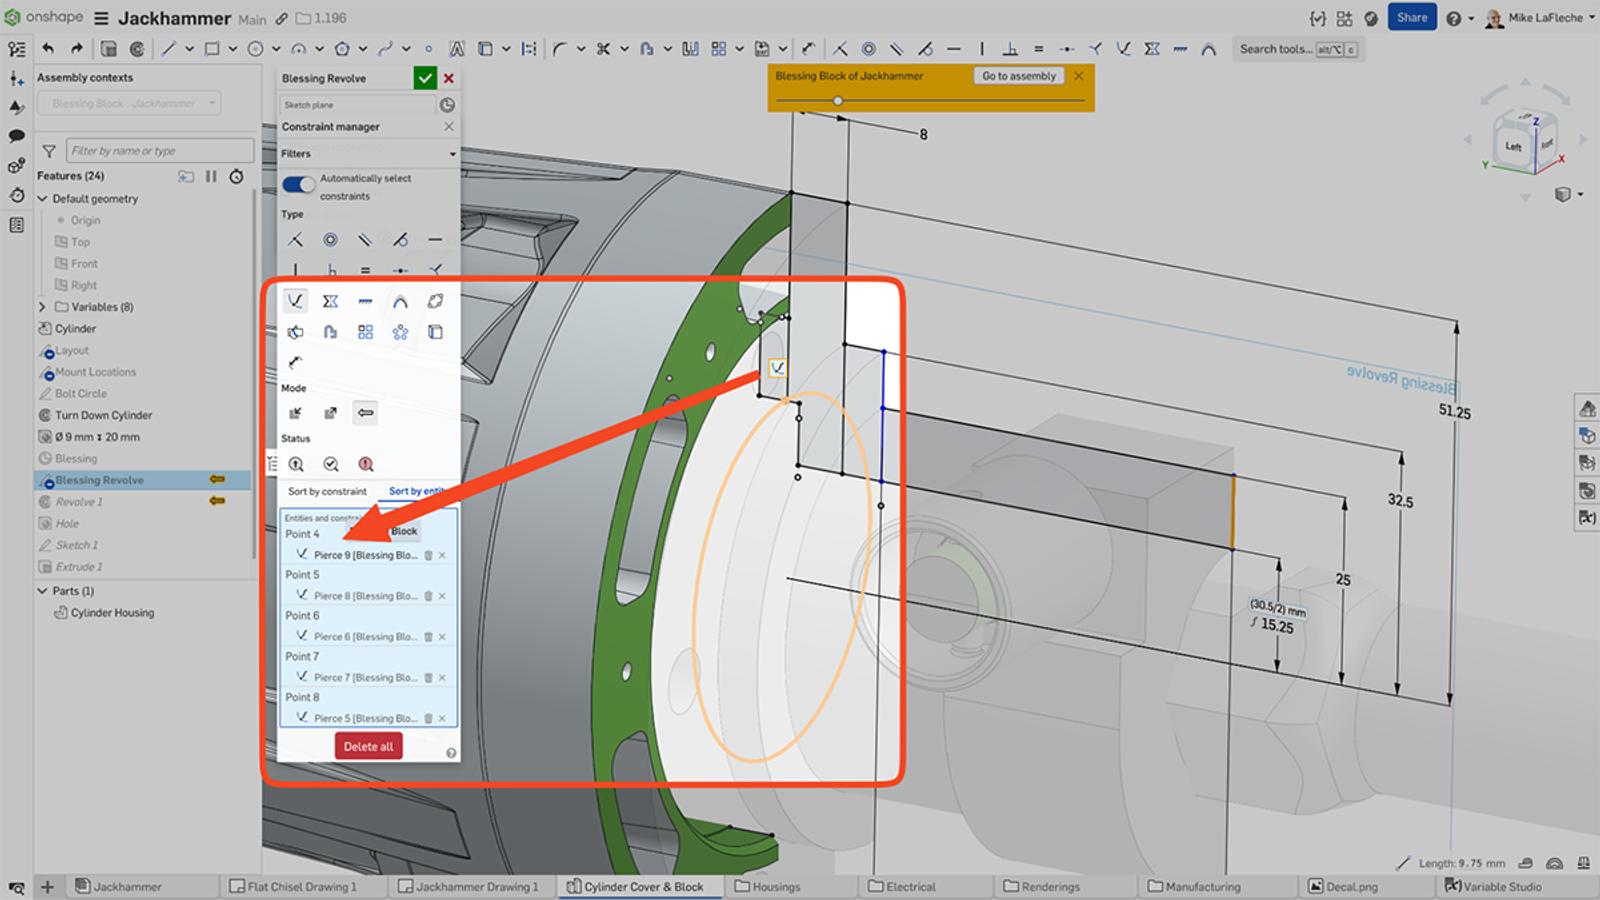The image size is (1600, 900).
Task: Click the Undo arrow in toolbar
Action: pyautogui.click(x=48, y=48)
